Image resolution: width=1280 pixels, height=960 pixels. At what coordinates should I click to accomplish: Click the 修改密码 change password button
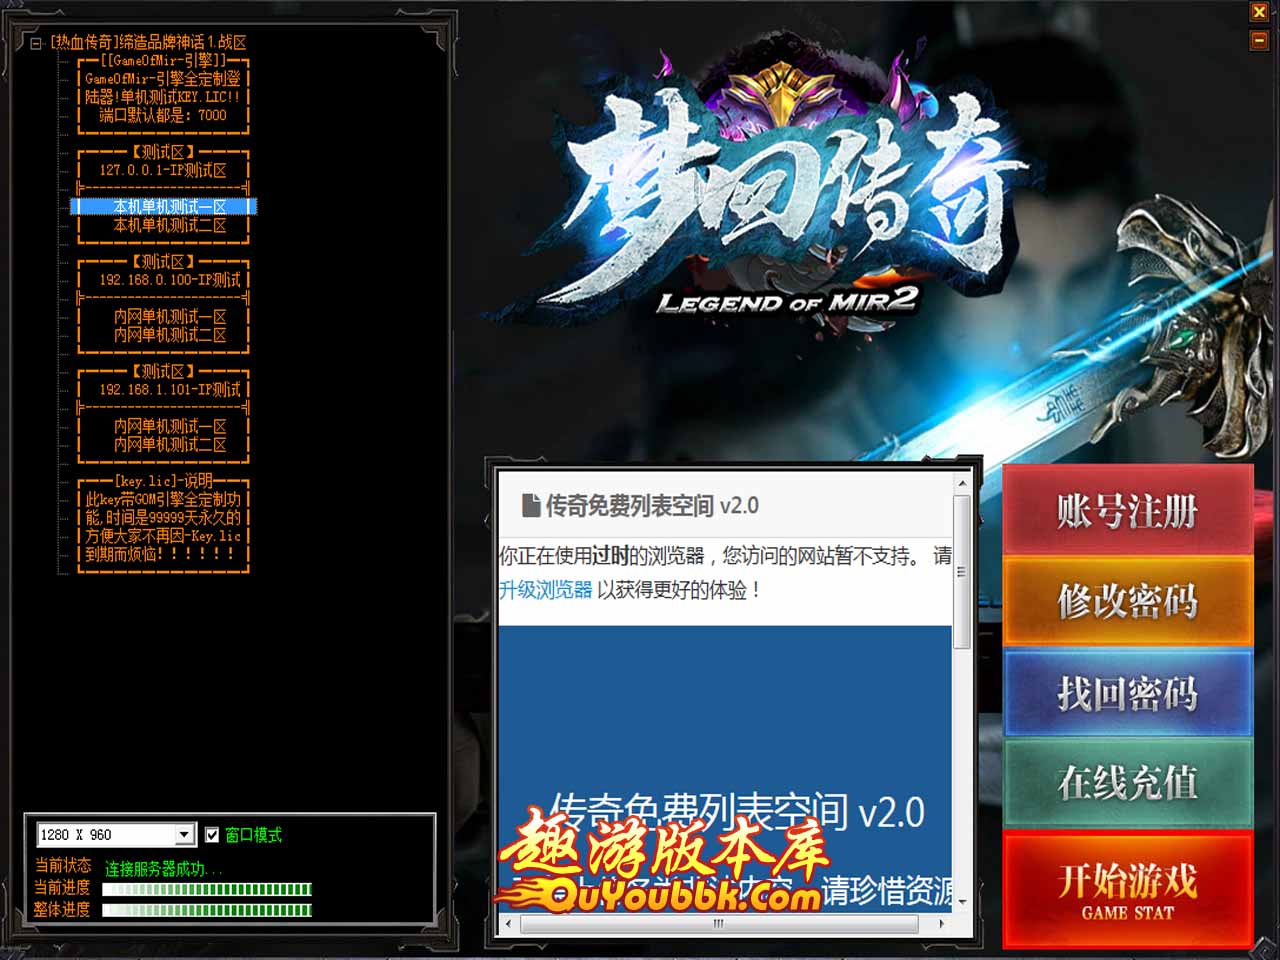[x=1127, y=601]
